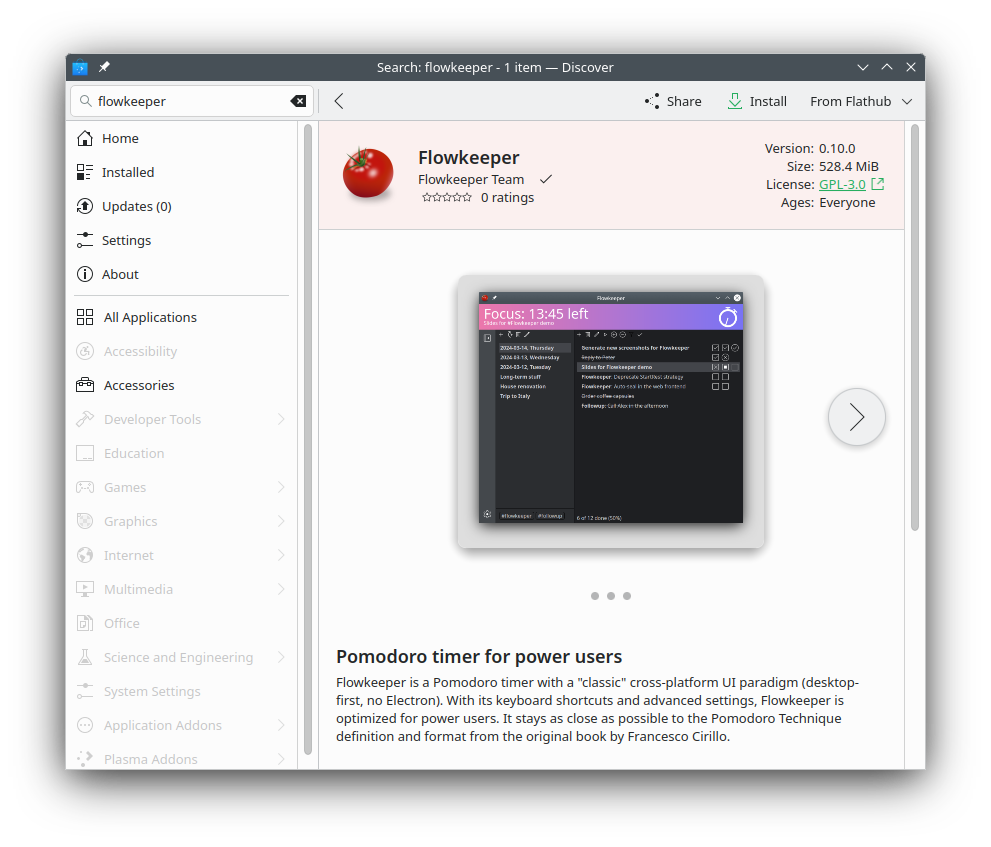Click the Accessibility category entry
991x847 pixels.
point(182,351)
